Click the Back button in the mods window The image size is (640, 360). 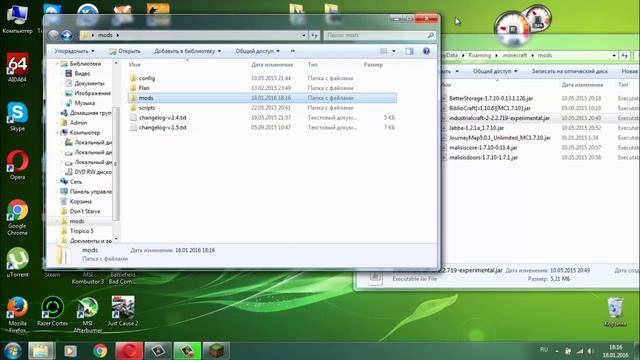point(53,36)
